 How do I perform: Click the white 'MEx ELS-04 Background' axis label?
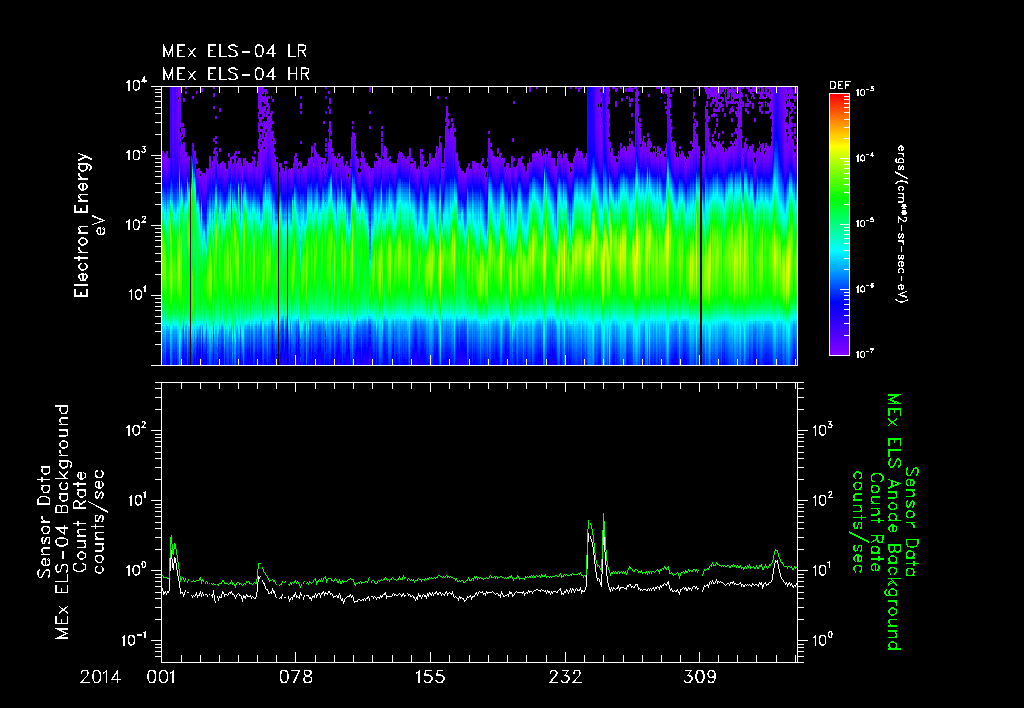click(x=62, y=521)
